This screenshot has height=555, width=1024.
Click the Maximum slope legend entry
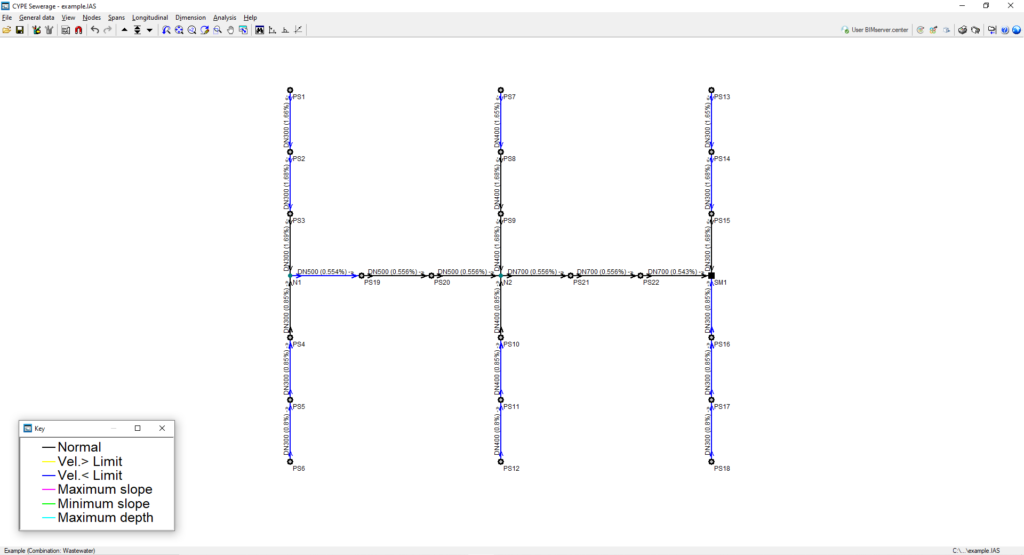coord(104,490)
